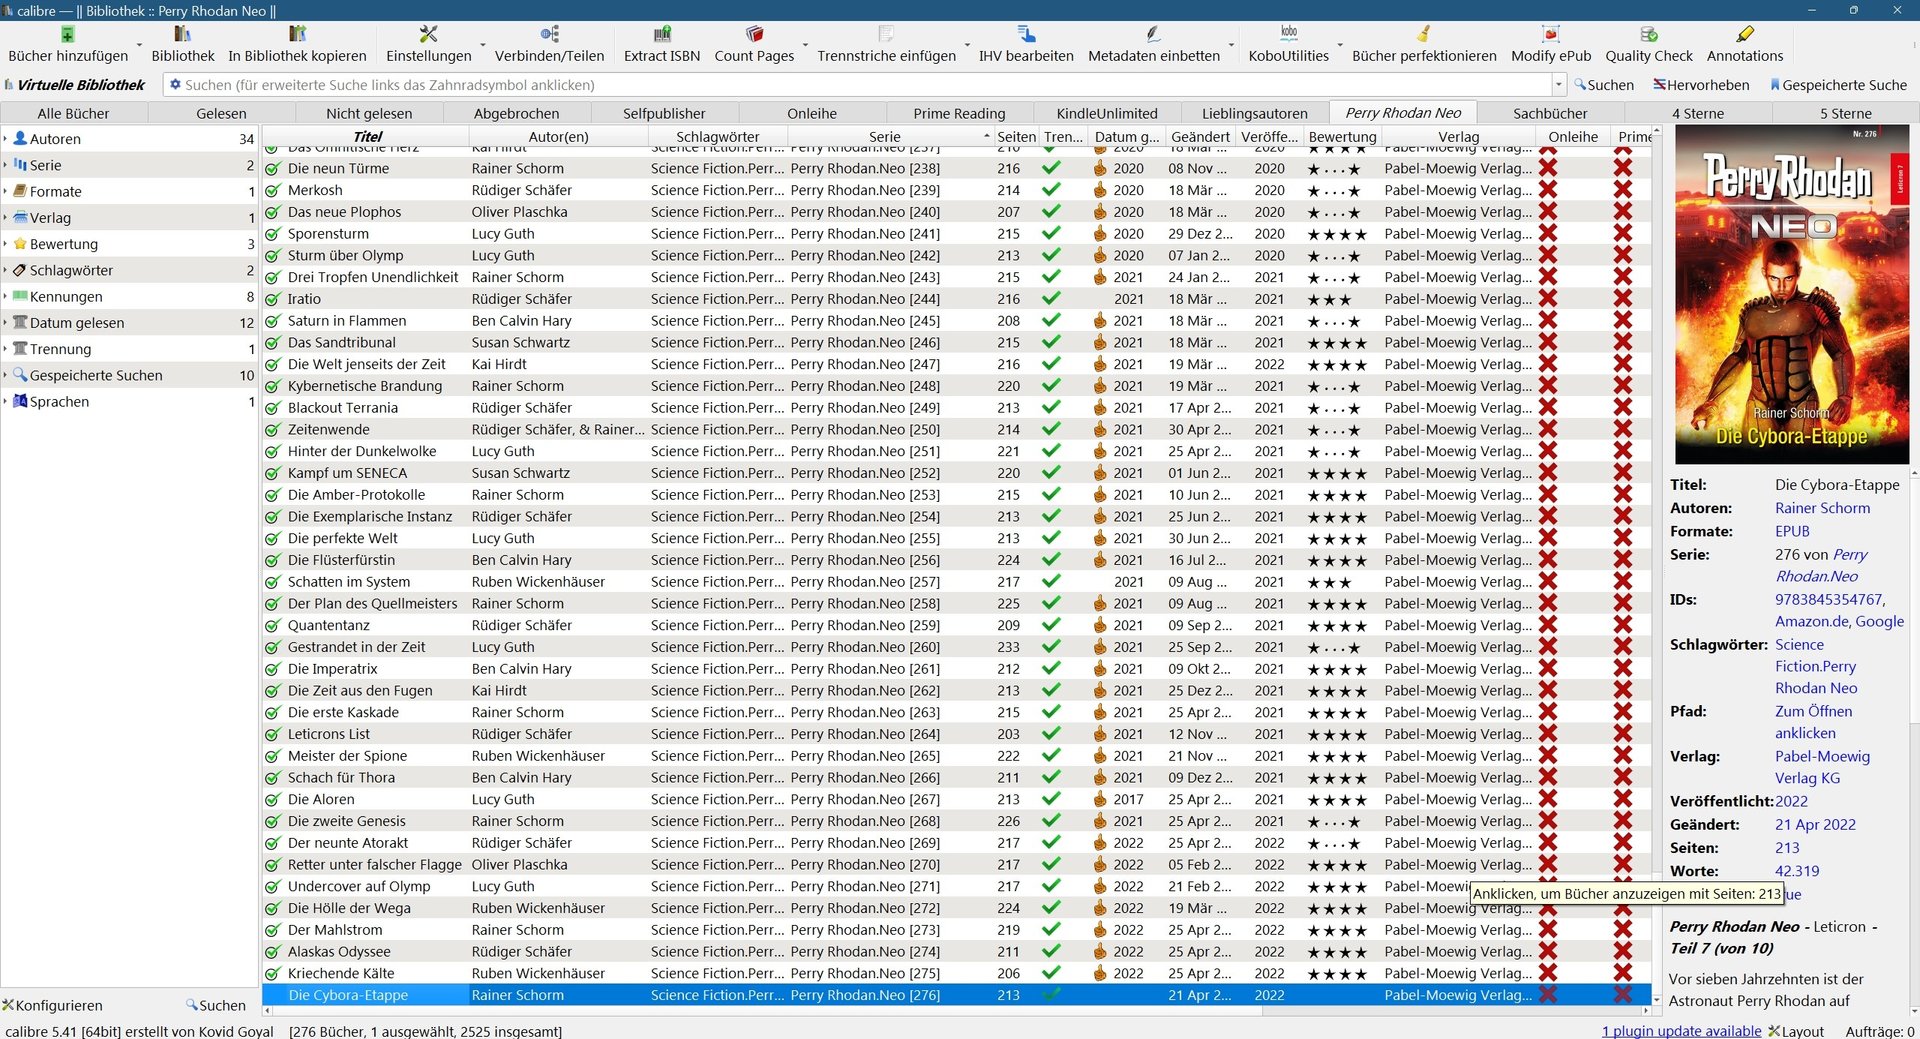The image size is (1920, 1039).
Task: Open the search history dropdown arrow
Action: (x=1558, y=85)
